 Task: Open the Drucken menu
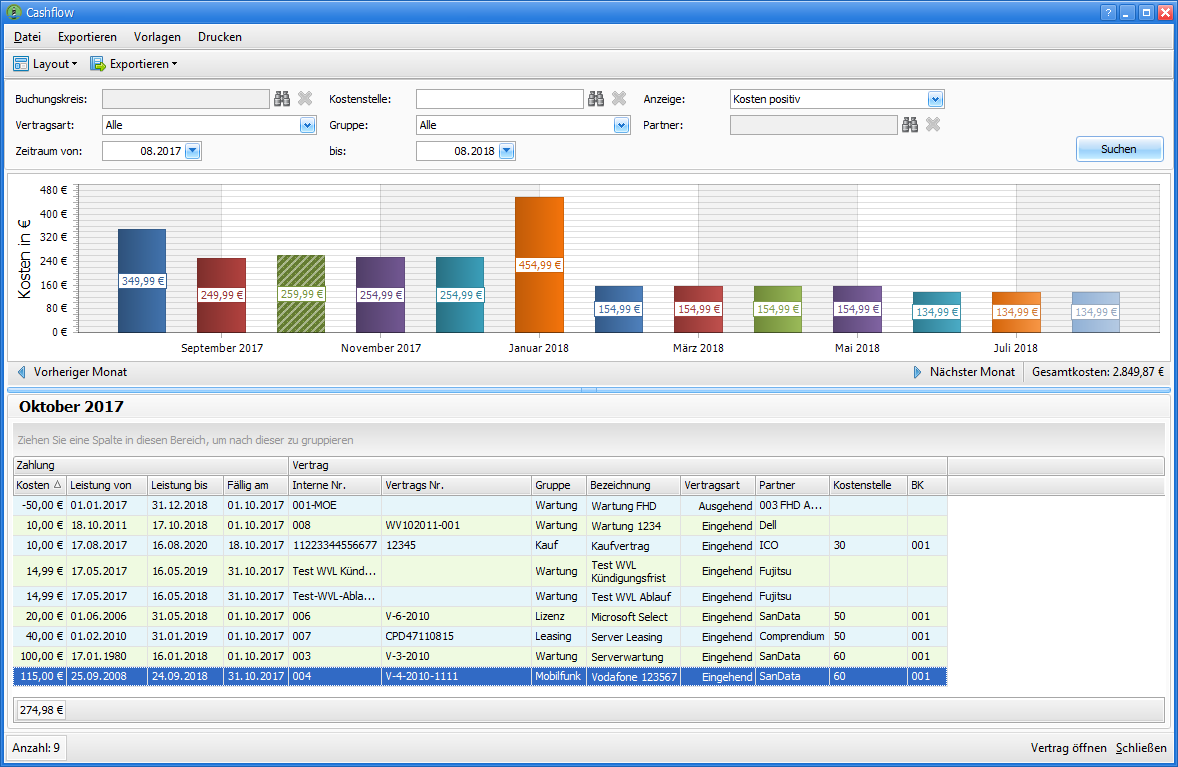pyautogui.click(x=219, y=37)
